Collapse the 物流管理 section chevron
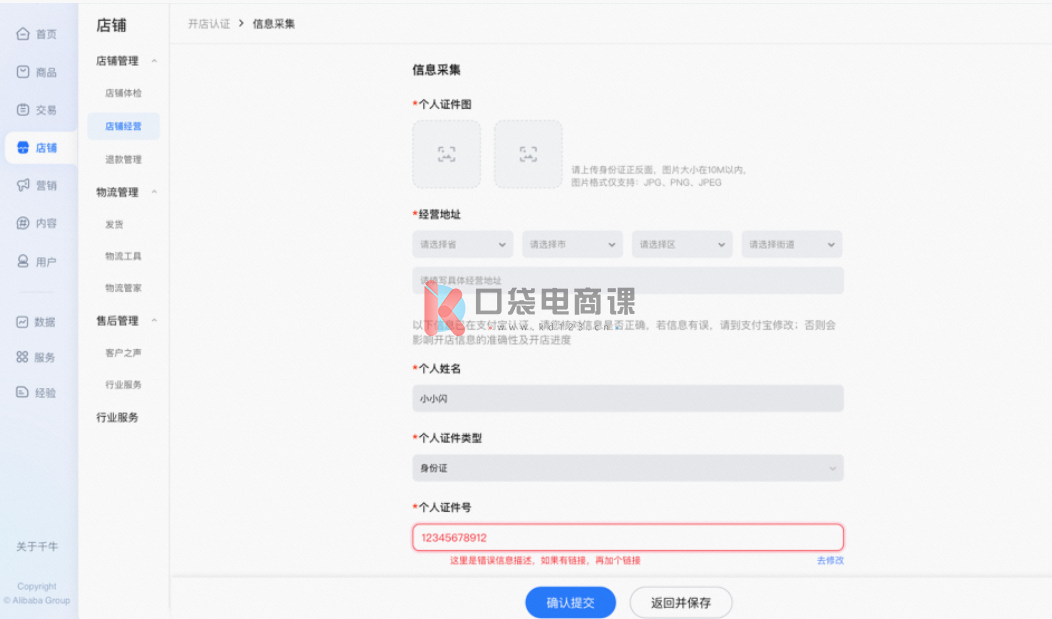Screen dimensions: 1052x619 coord(154,192)
